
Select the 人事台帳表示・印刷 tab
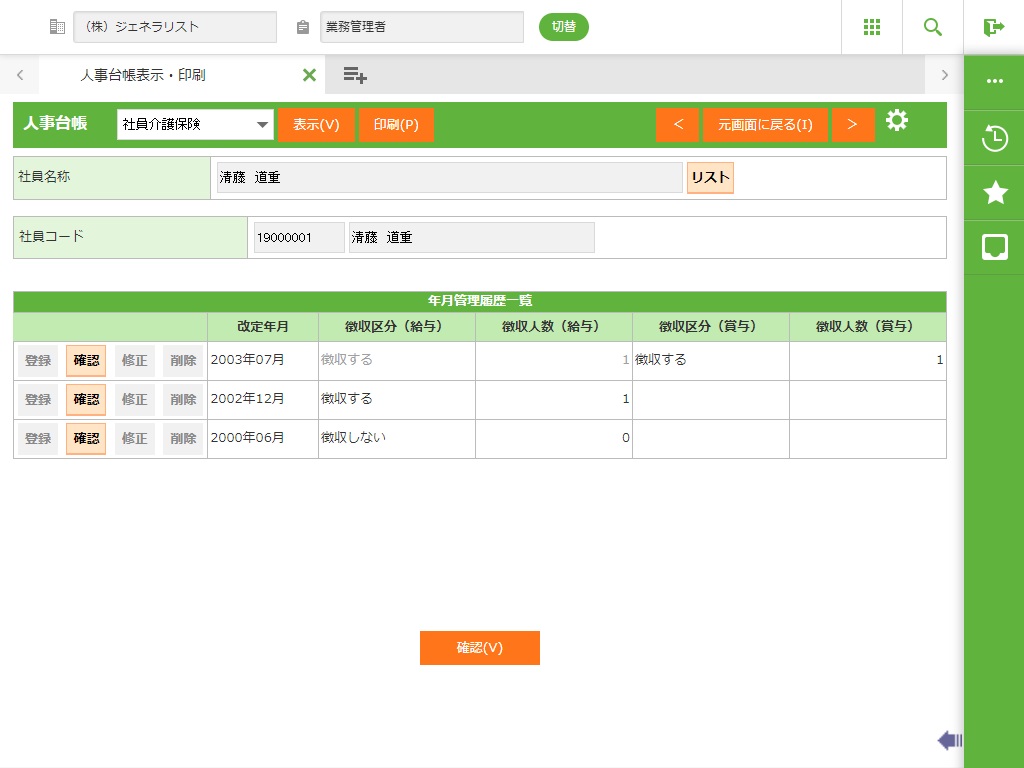click(143, 75)
